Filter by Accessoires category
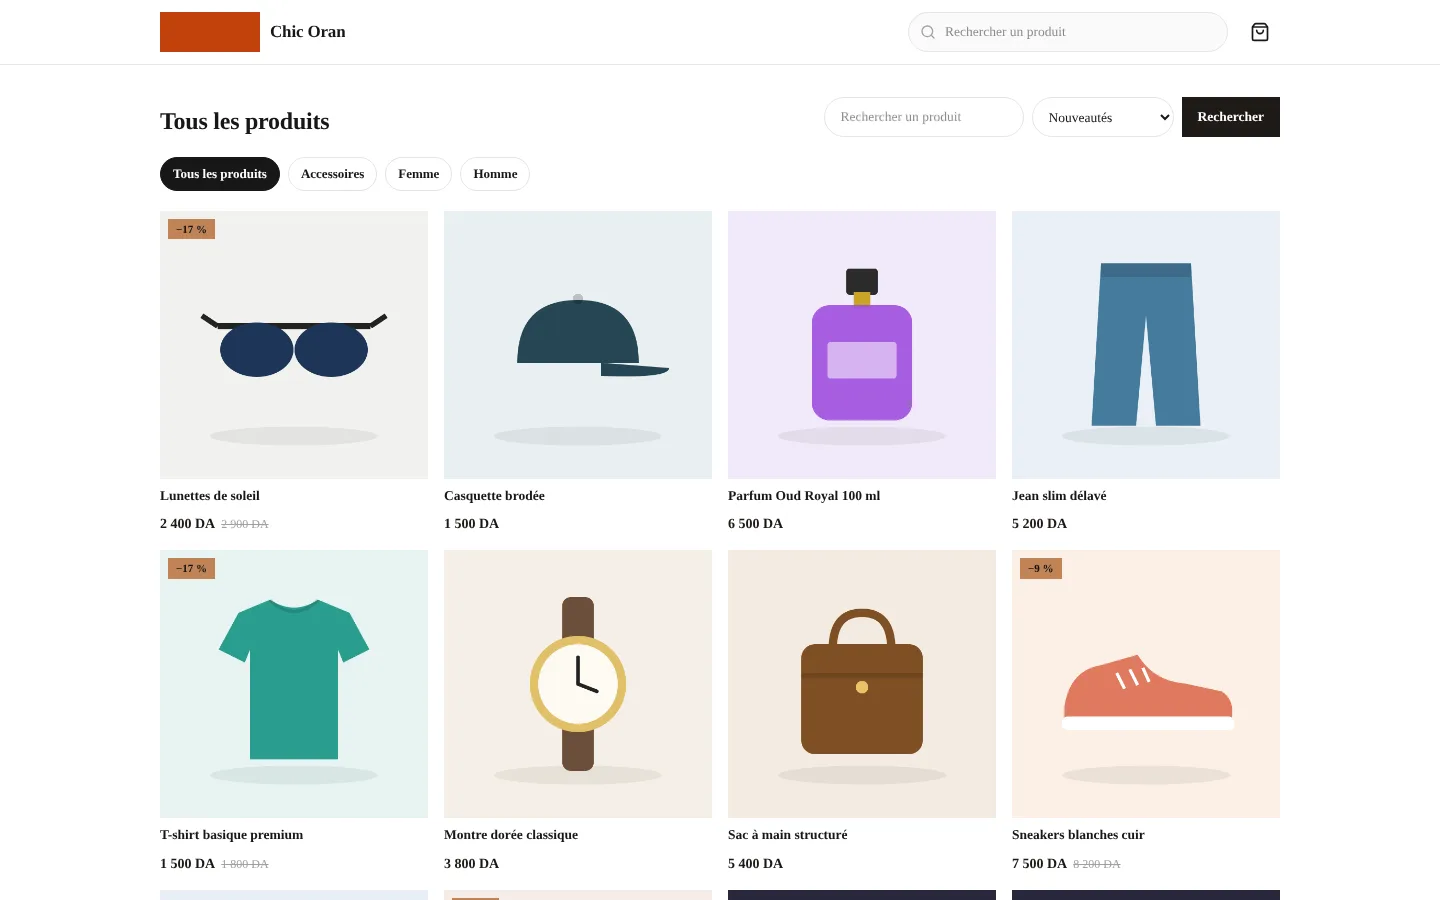 (332, 174)
